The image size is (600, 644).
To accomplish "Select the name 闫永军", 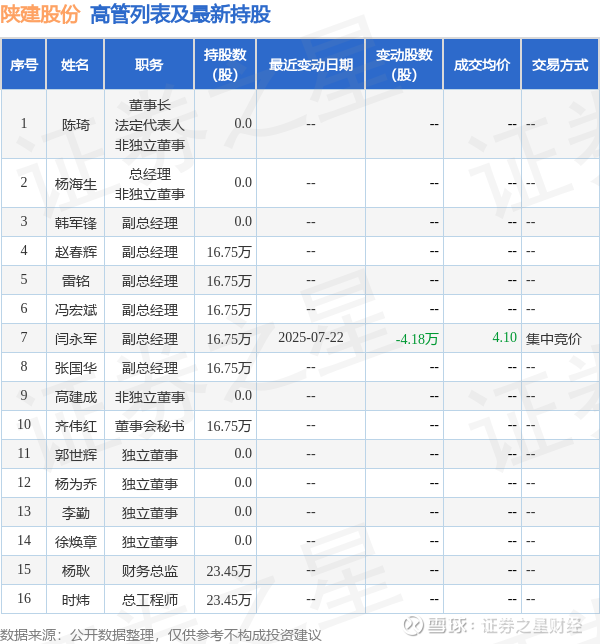I will [76, 339].
